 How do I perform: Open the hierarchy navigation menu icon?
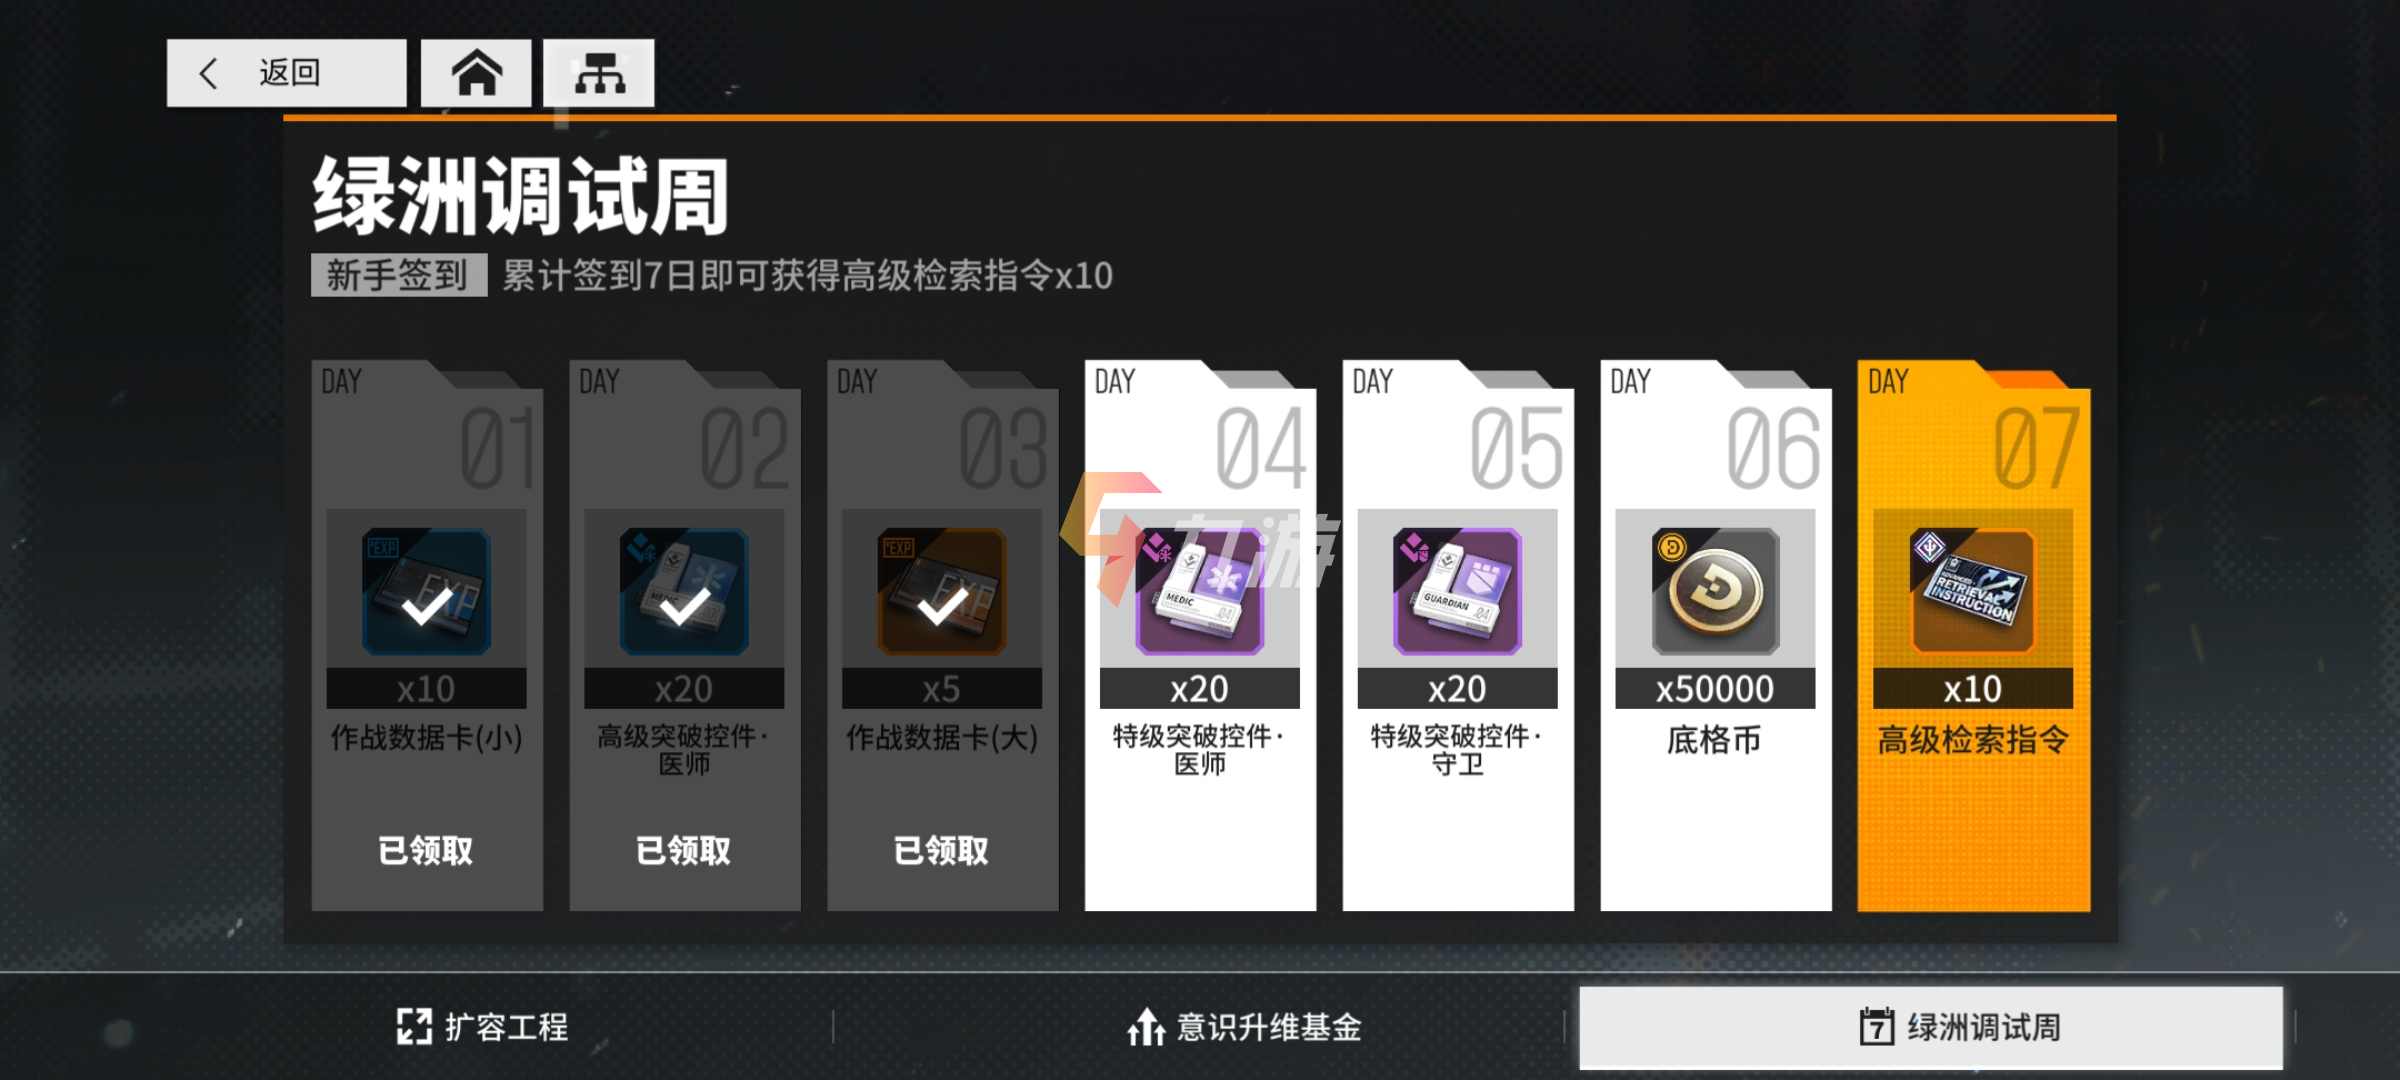tap(599, 73)
